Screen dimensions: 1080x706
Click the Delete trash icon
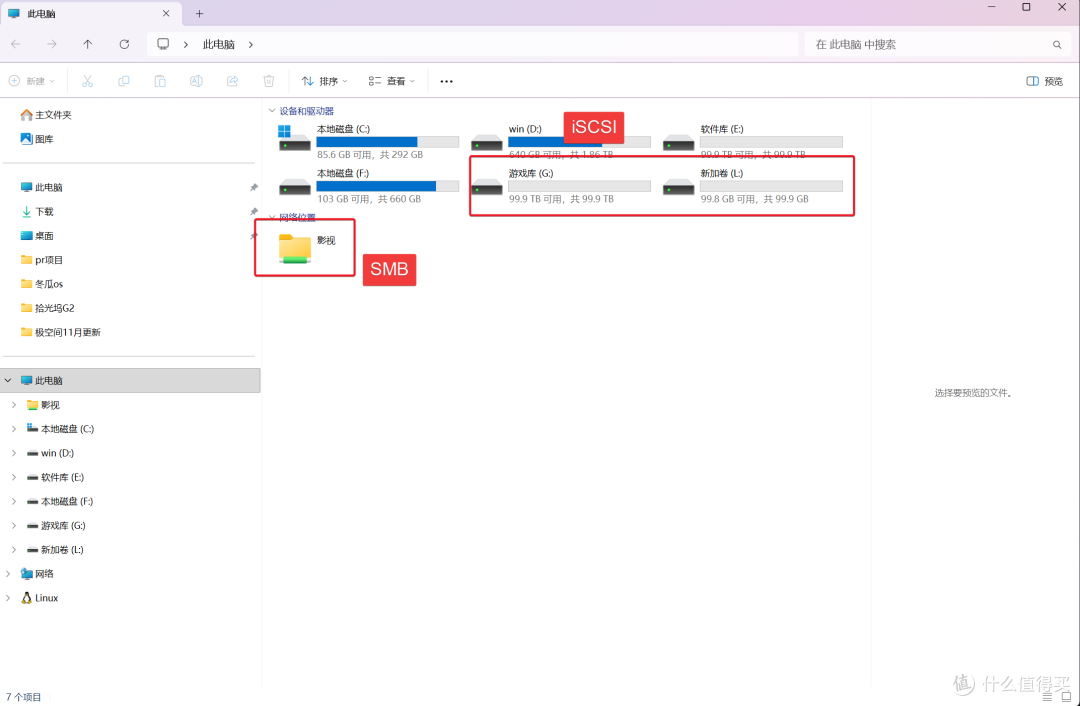269,81
